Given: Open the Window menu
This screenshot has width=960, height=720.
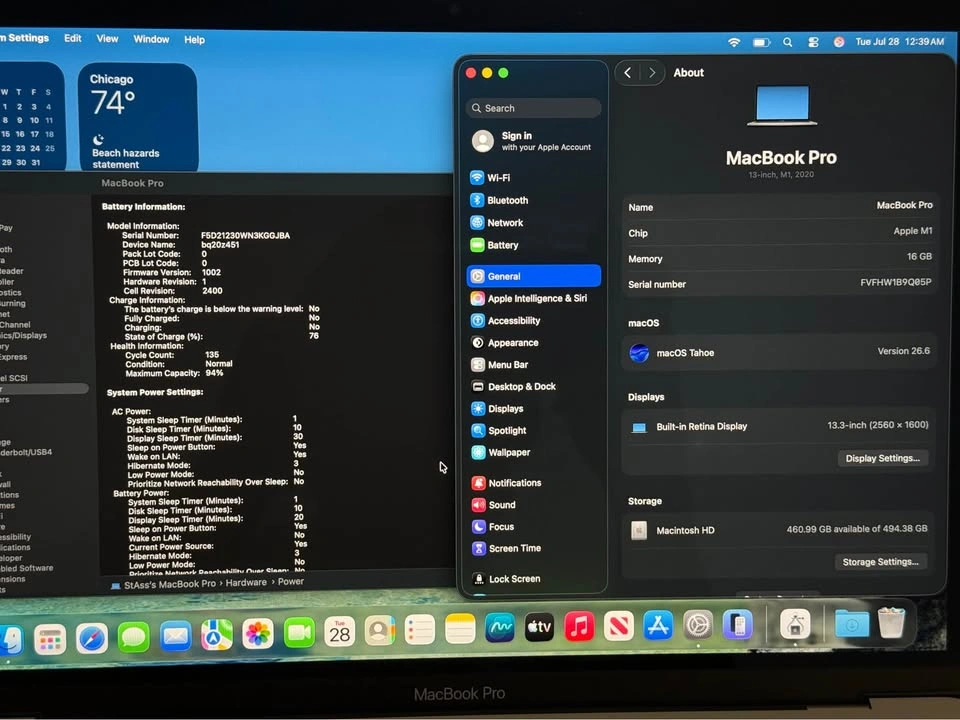Looking at the screenshot, I should pos(151,39).
